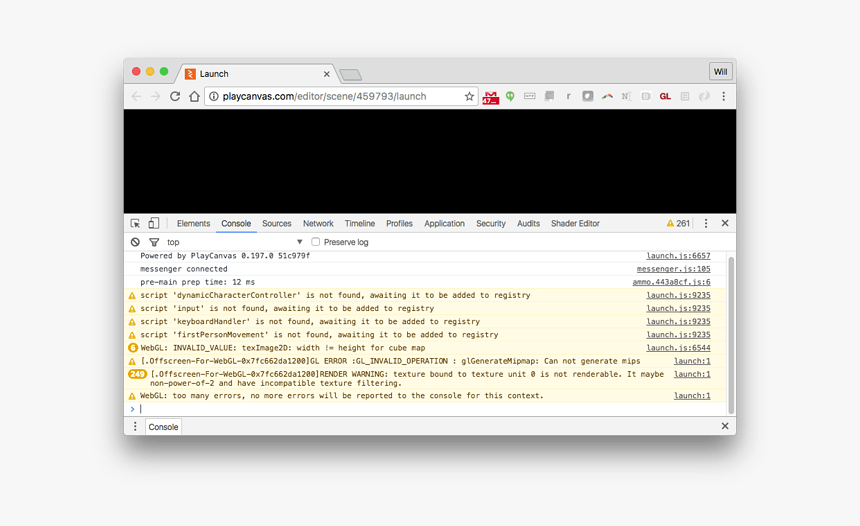Image resolution: width=860 pixels, height=526 pixels.
Task: Bookmark this page with the star
Action: pos(469,97)
